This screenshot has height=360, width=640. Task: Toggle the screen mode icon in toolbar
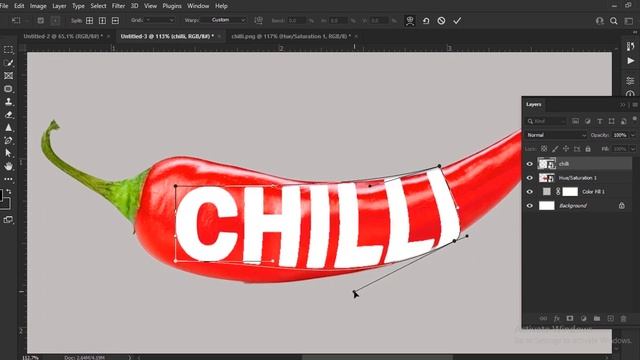click(8, 220)
